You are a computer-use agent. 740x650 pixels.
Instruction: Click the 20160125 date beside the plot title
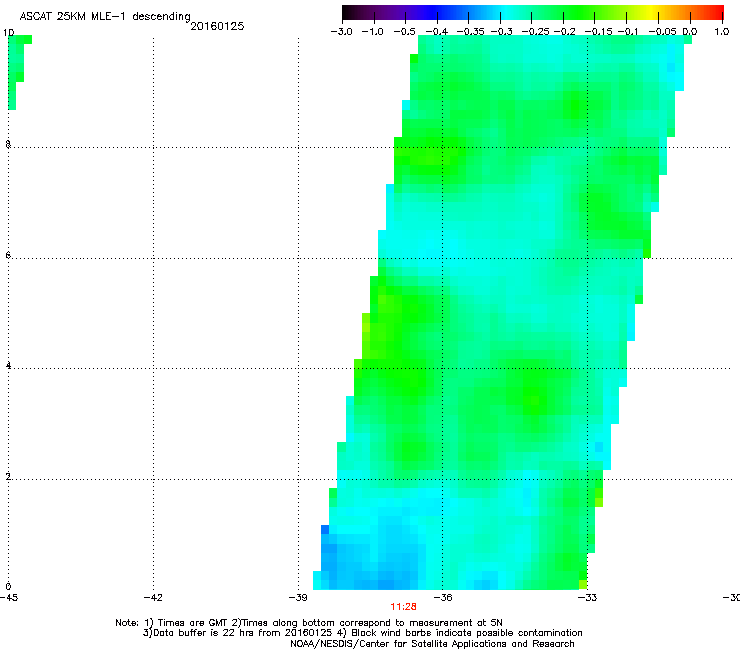(217, 26)
